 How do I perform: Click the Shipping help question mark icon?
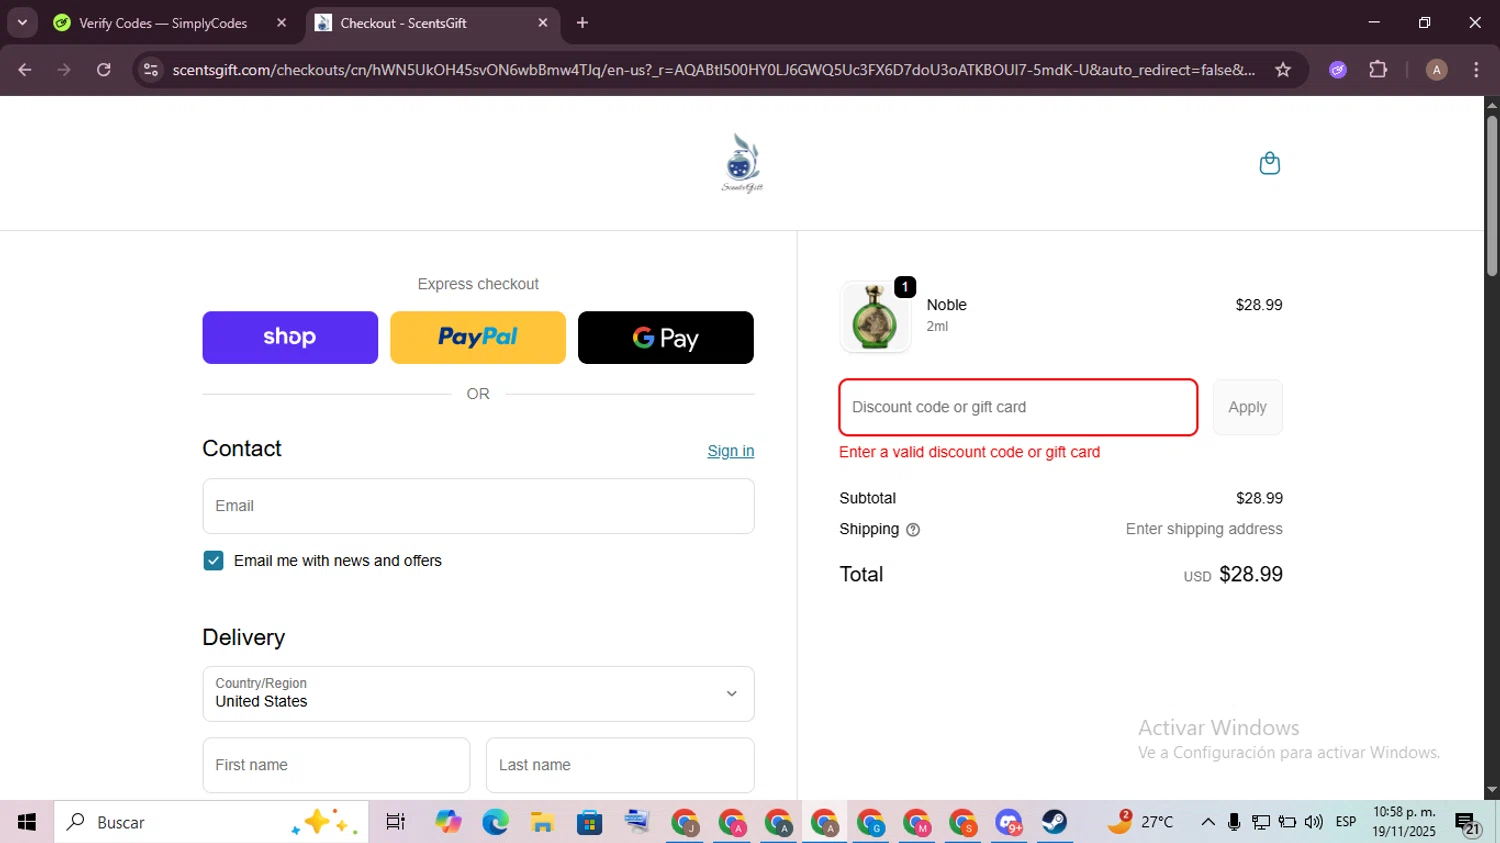912,530
